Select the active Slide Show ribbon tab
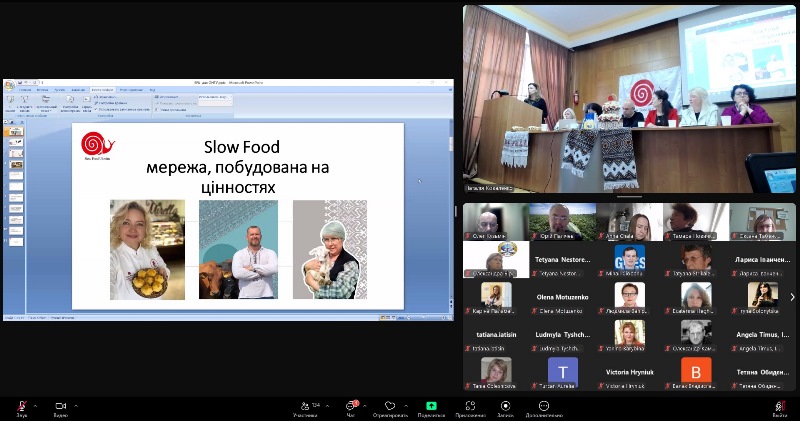This screenshot has width=800, height=421. tap(103, 90)
